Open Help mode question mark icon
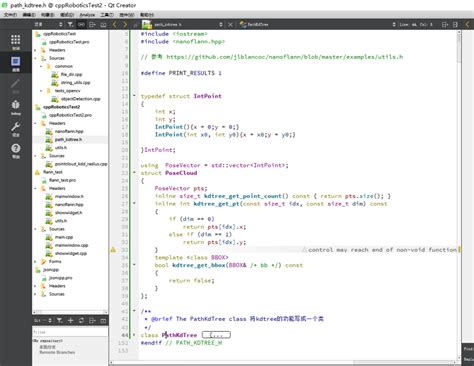Image resolution: width=474 pixels, height=366 pixels. click(16, 151)
